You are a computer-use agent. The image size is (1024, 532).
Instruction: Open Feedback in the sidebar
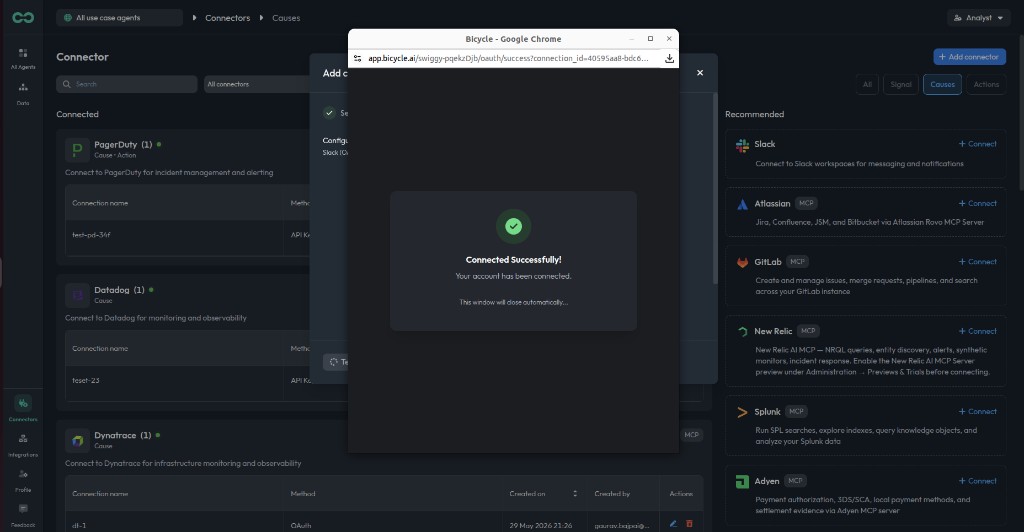point(23,515)
